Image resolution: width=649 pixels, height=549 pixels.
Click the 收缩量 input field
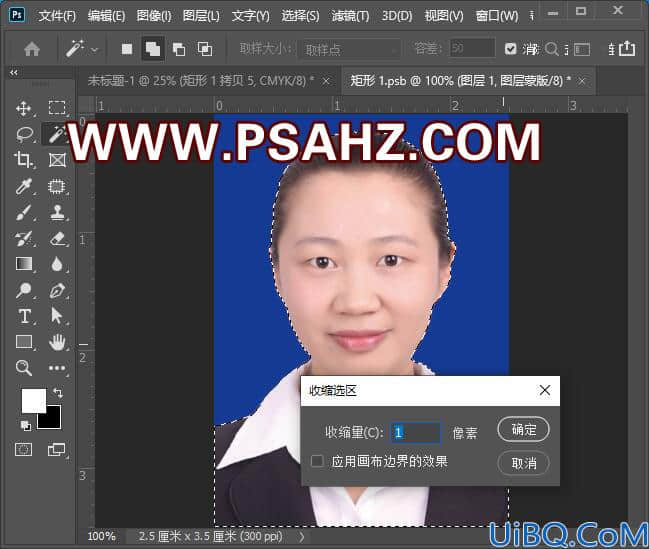click(416, 433)
